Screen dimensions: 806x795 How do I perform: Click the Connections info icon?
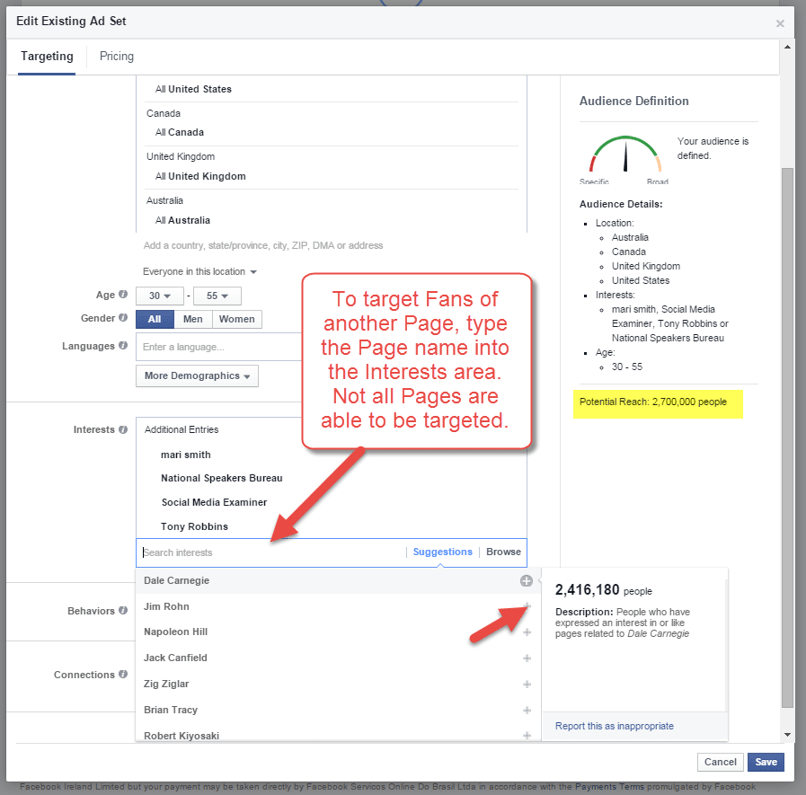[x=123, y=674]
